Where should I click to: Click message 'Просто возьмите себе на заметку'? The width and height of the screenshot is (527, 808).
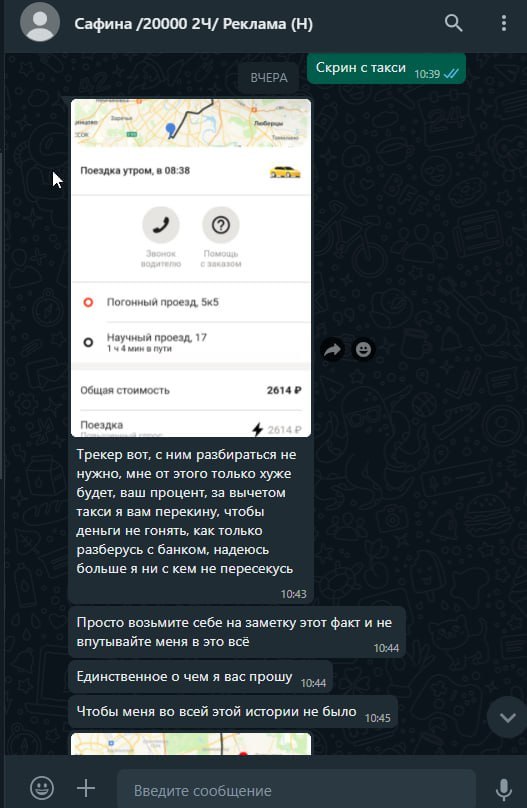click(x=237, y=632)
